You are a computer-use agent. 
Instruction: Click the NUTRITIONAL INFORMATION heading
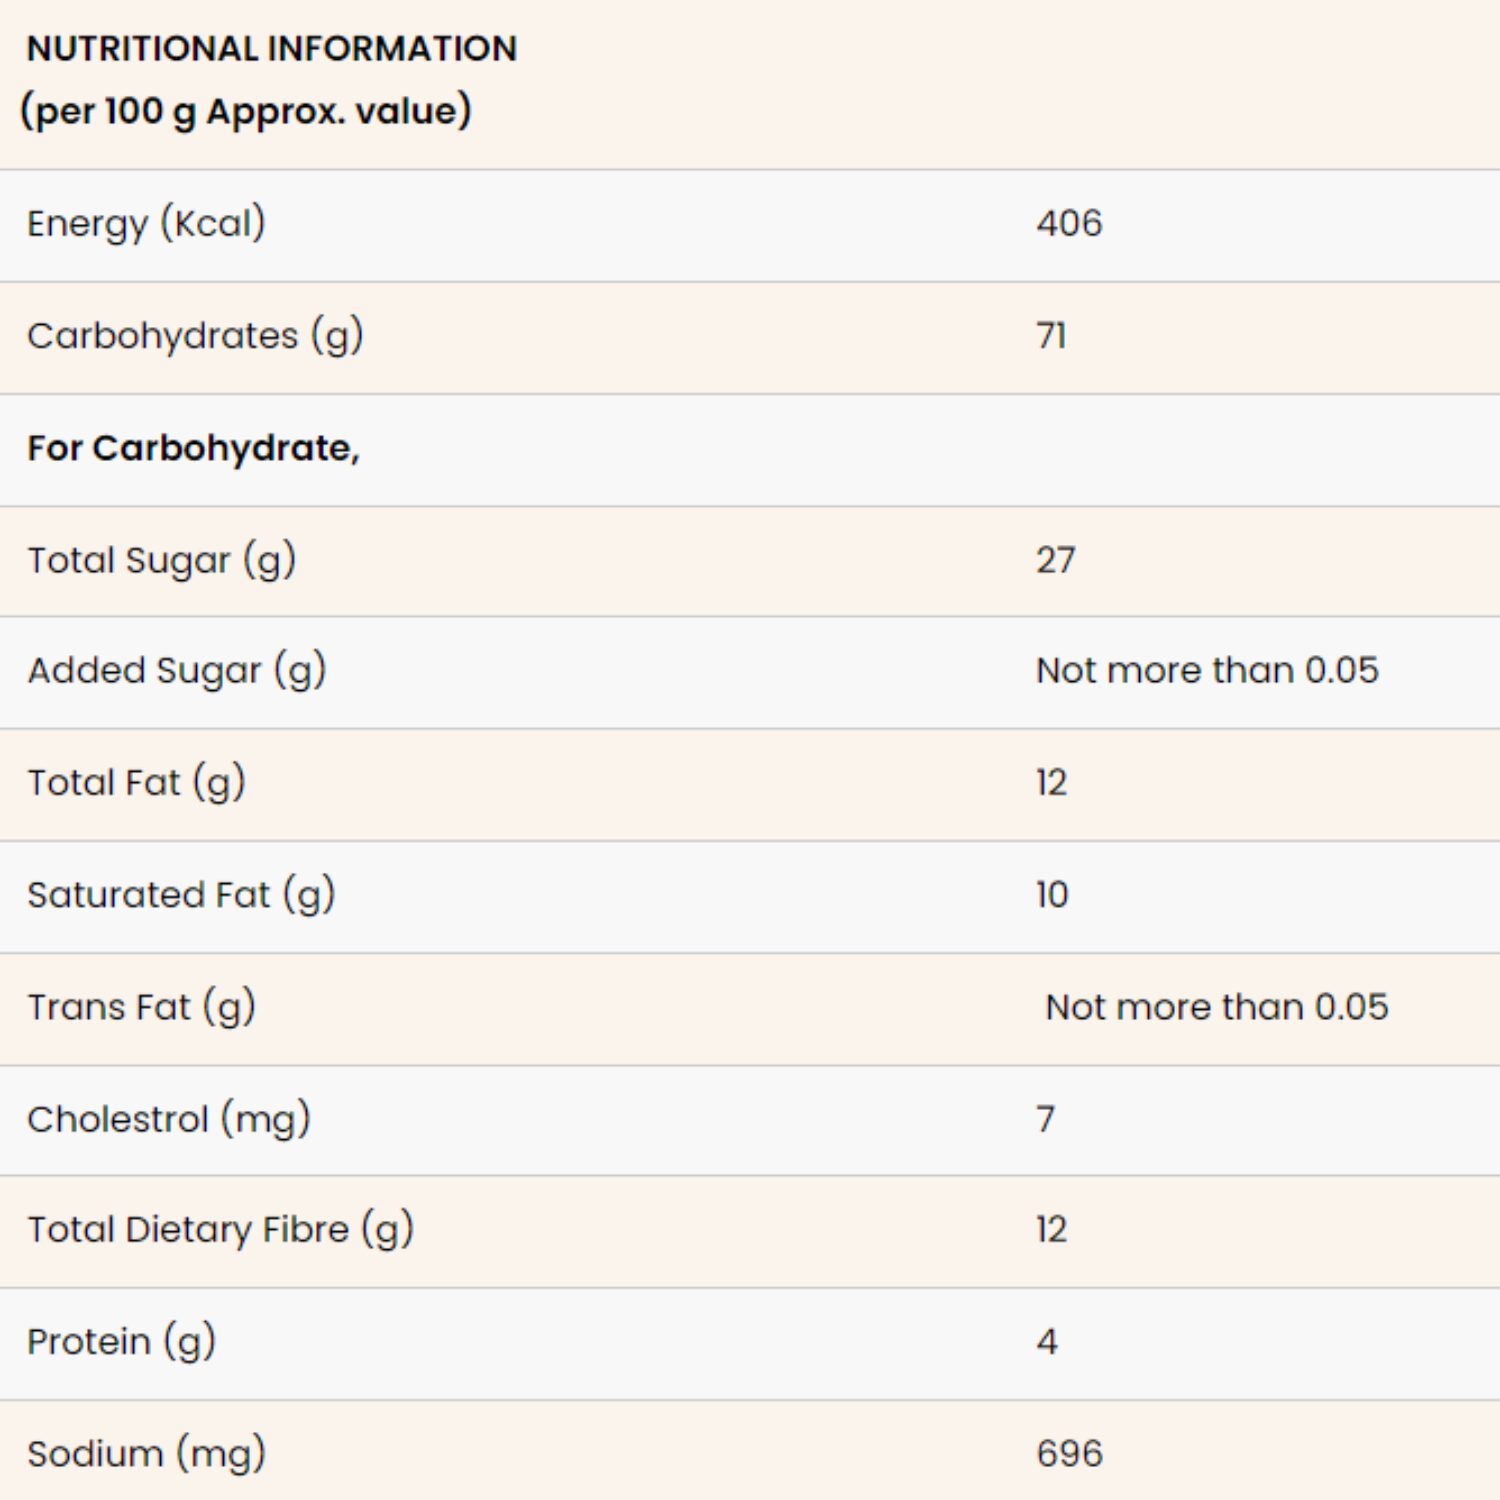272,48
